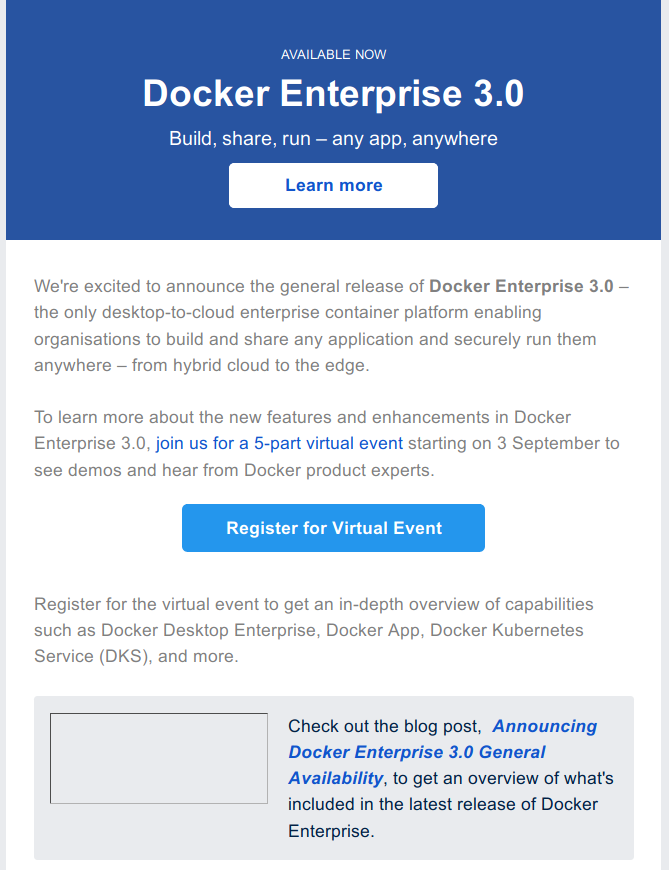Click the bold Docker Enterprise 3.0 paragraph text
This screenshot has height=870, width=669.
point(521,287)
